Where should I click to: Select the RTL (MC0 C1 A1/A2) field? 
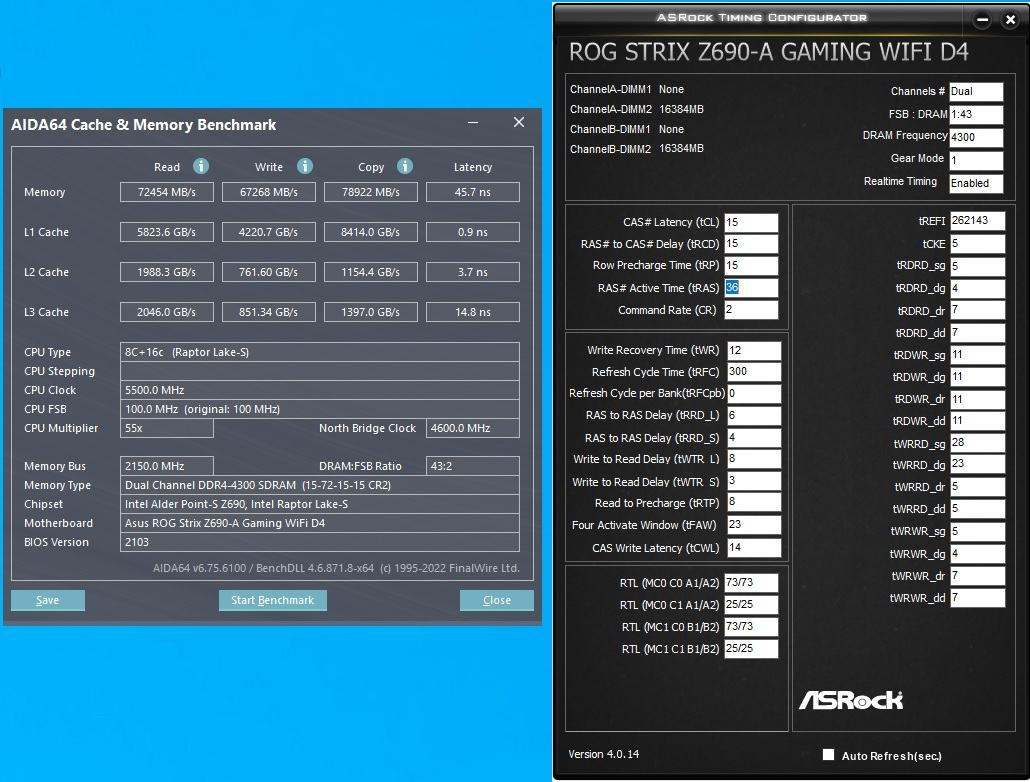pos(751,605)
